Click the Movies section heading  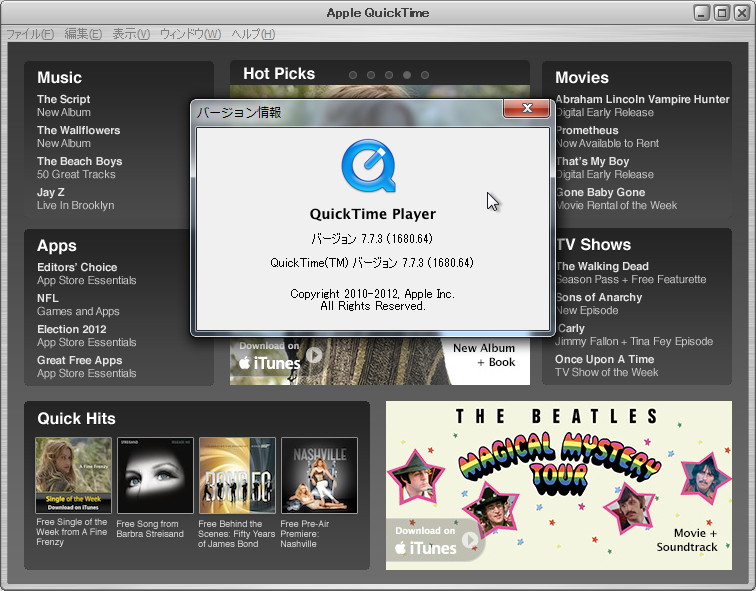tap(581, 78)
